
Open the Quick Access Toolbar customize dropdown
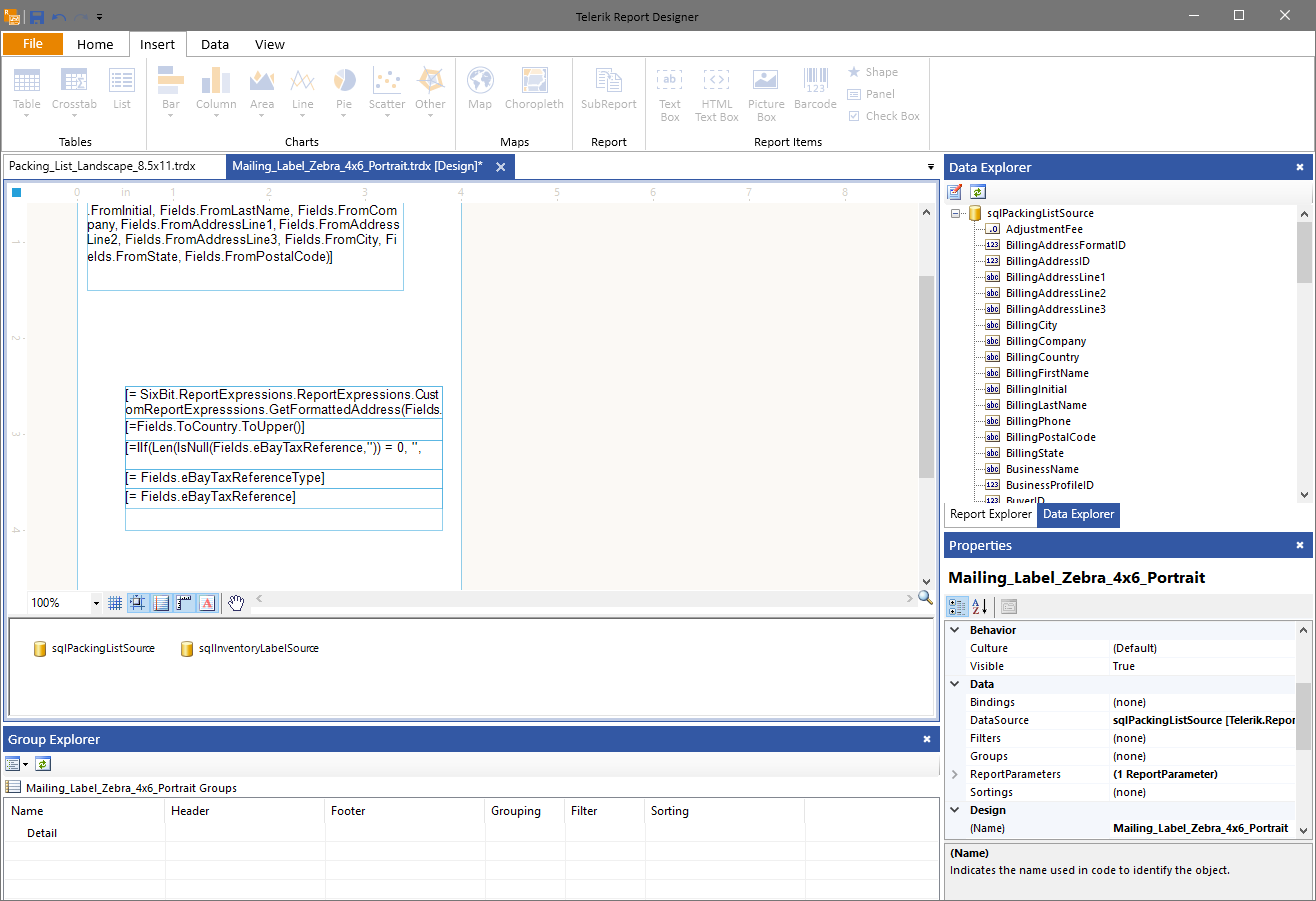[100, 17]
